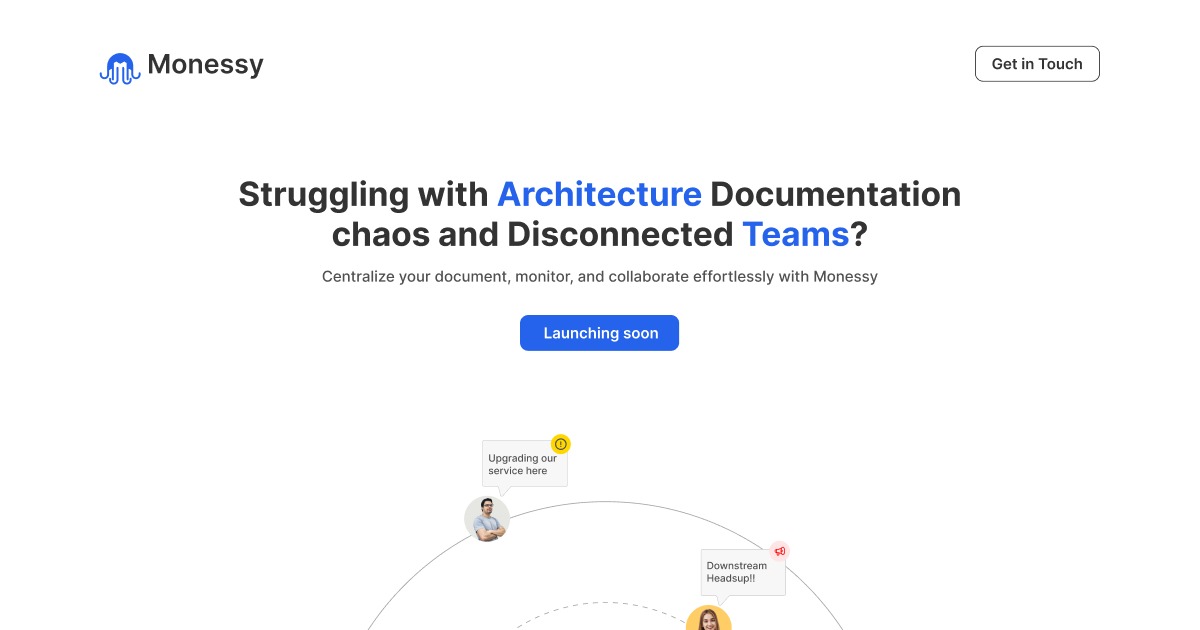
Task: Click the Monessy brand name text
Action: (x=205, y=65)
